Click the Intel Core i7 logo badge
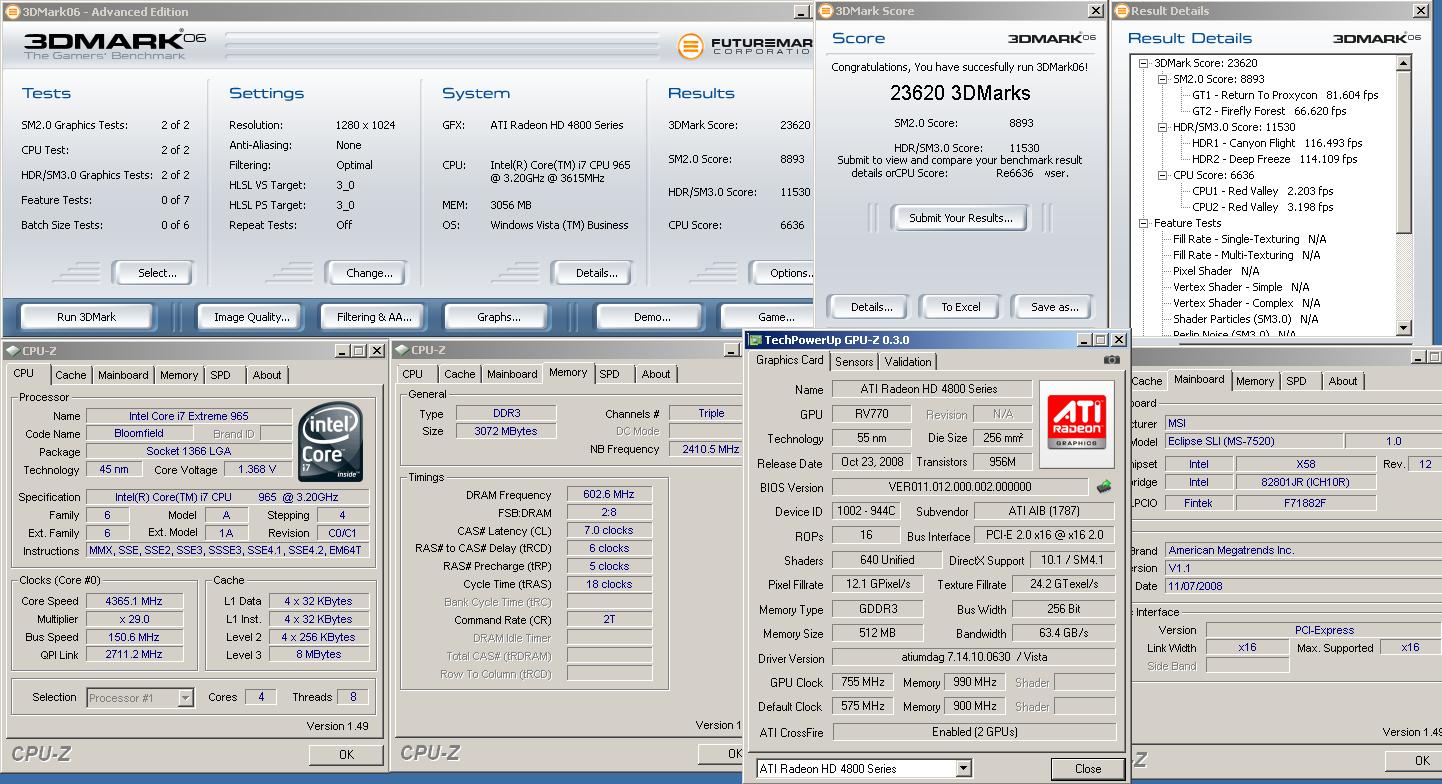This screenshot has width=1442, height=784. [x=330, y=441]
